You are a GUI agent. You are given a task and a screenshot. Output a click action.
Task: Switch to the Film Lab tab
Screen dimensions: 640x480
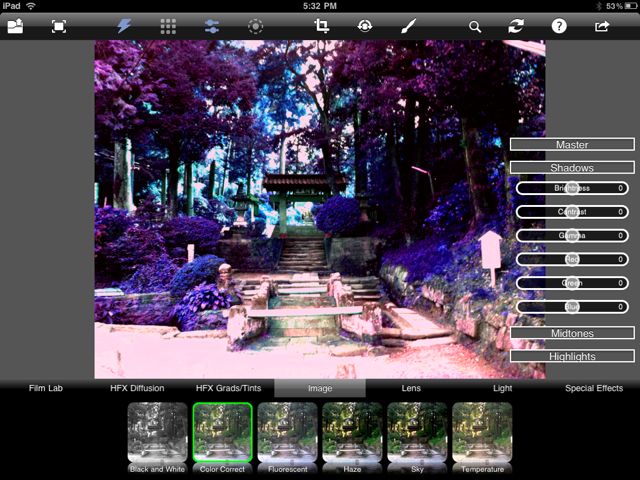coord(46,388)
